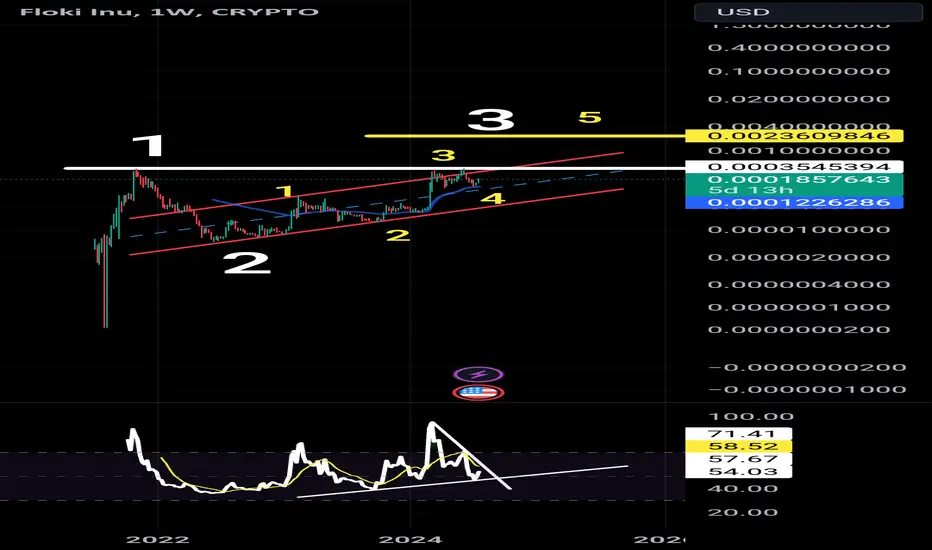Image resolution: width=932 pixels, height=550 pixels.
Task: Click the 20.00 RSI axis label
Action: 743,513
